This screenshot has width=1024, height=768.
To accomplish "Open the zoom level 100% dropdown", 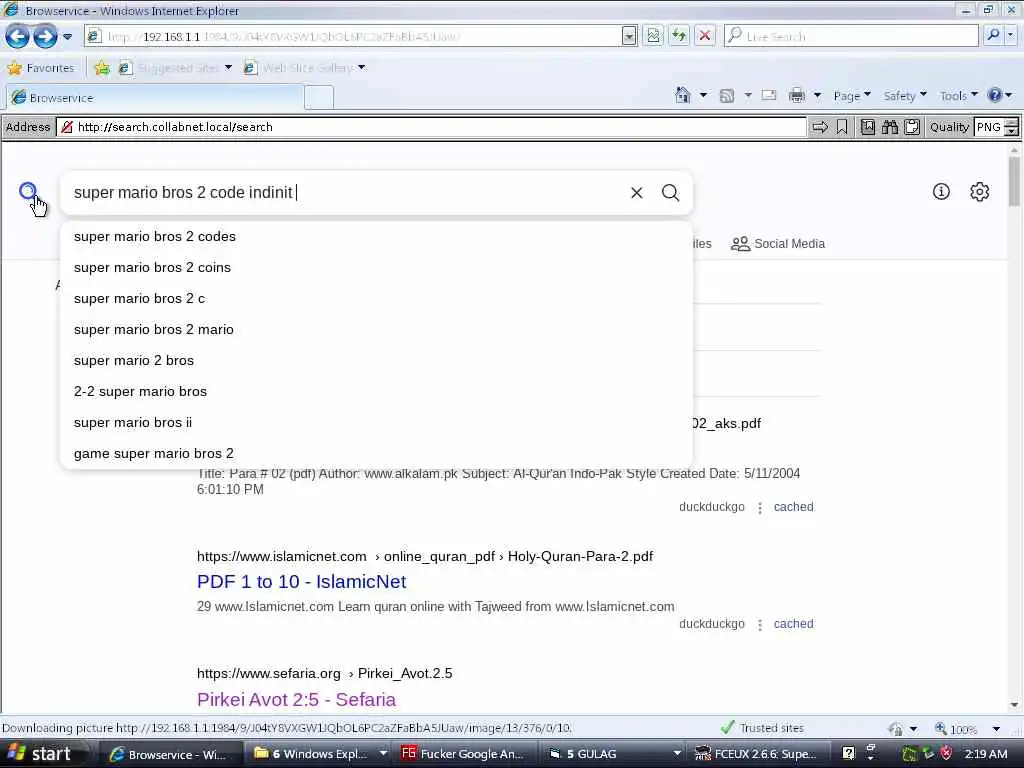I will click(996, 729).
